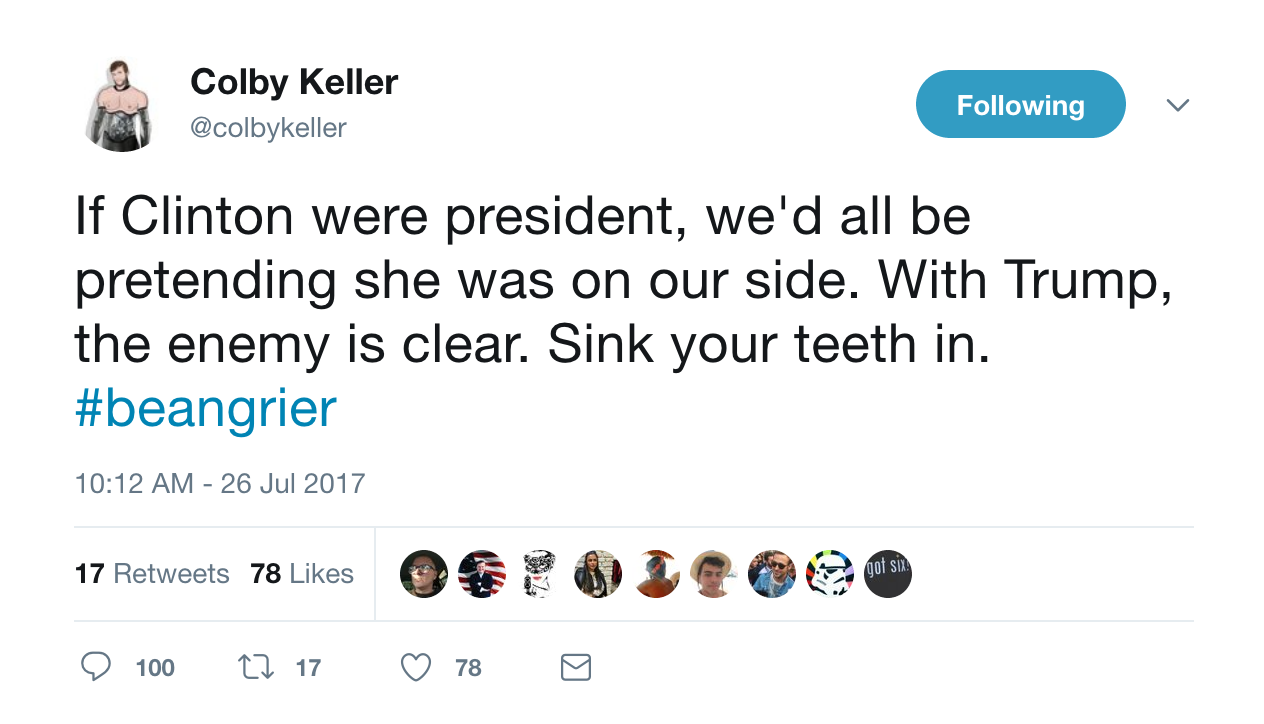Open the first liker avatar with glasses
The width and height of the screenshot is (1264, 724).
(424, 574)
